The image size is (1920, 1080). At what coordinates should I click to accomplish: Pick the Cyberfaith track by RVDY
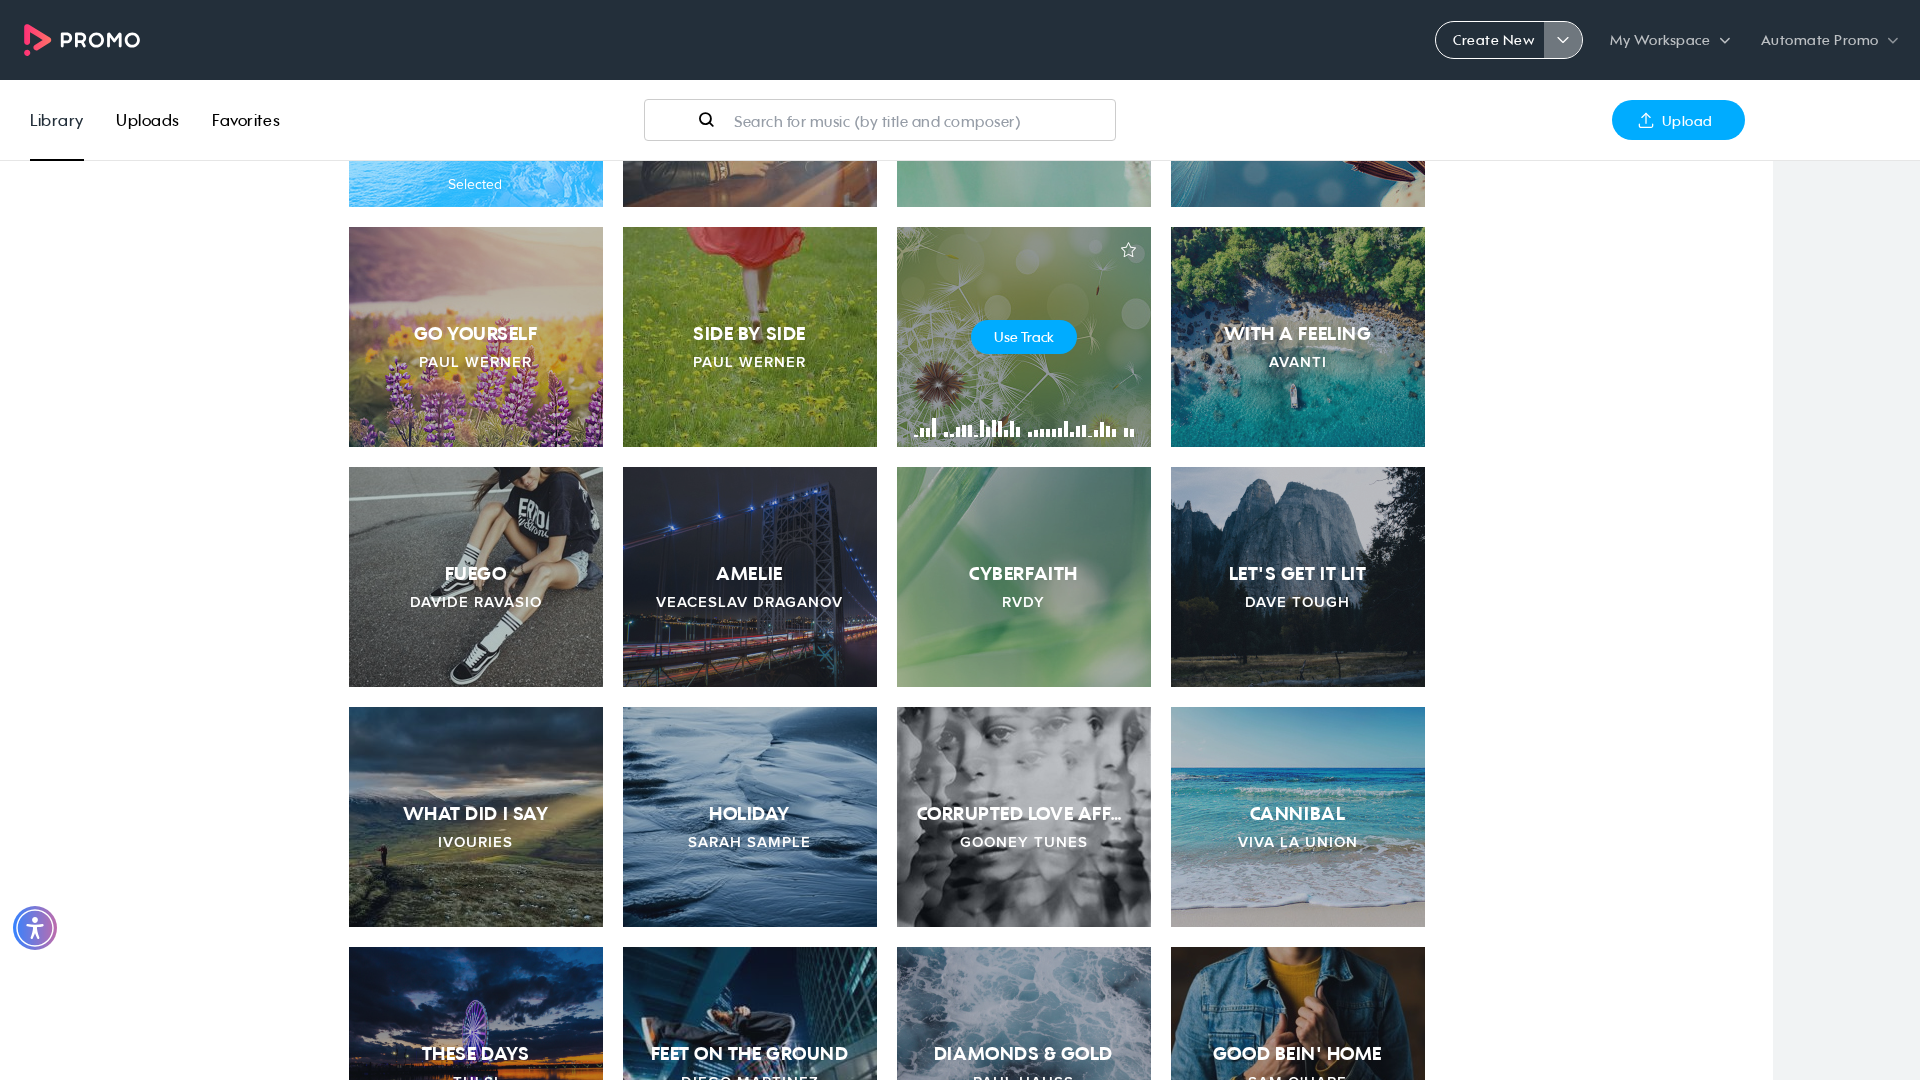click(1024, 577)
